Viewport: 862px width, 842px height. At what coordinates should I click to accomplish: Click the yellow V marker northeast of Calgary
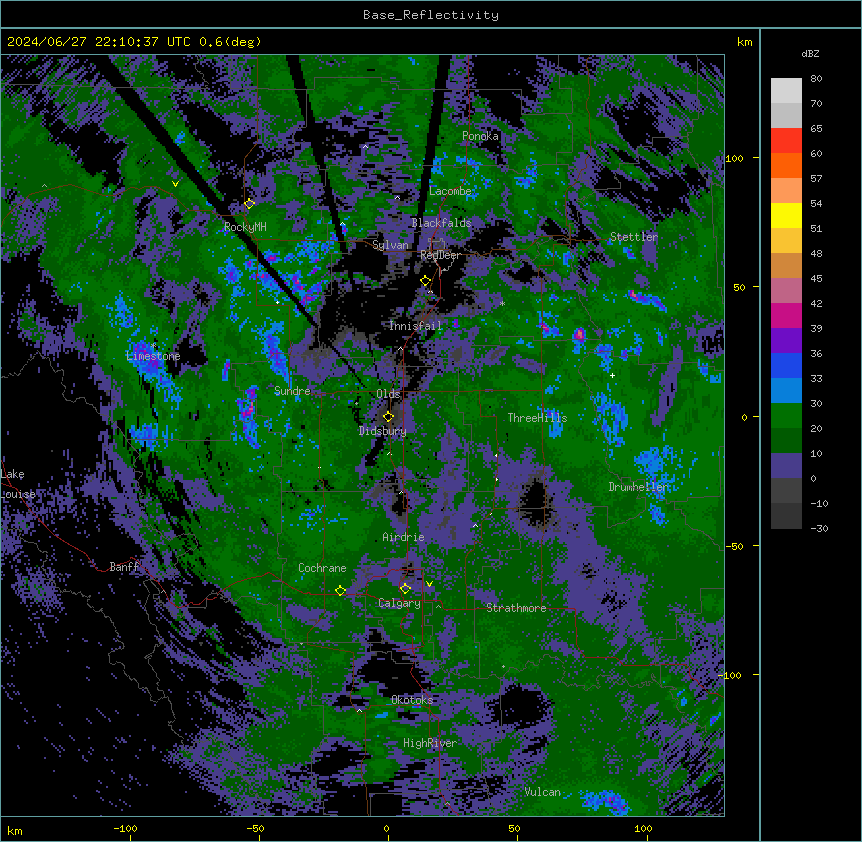coord(429,584)
